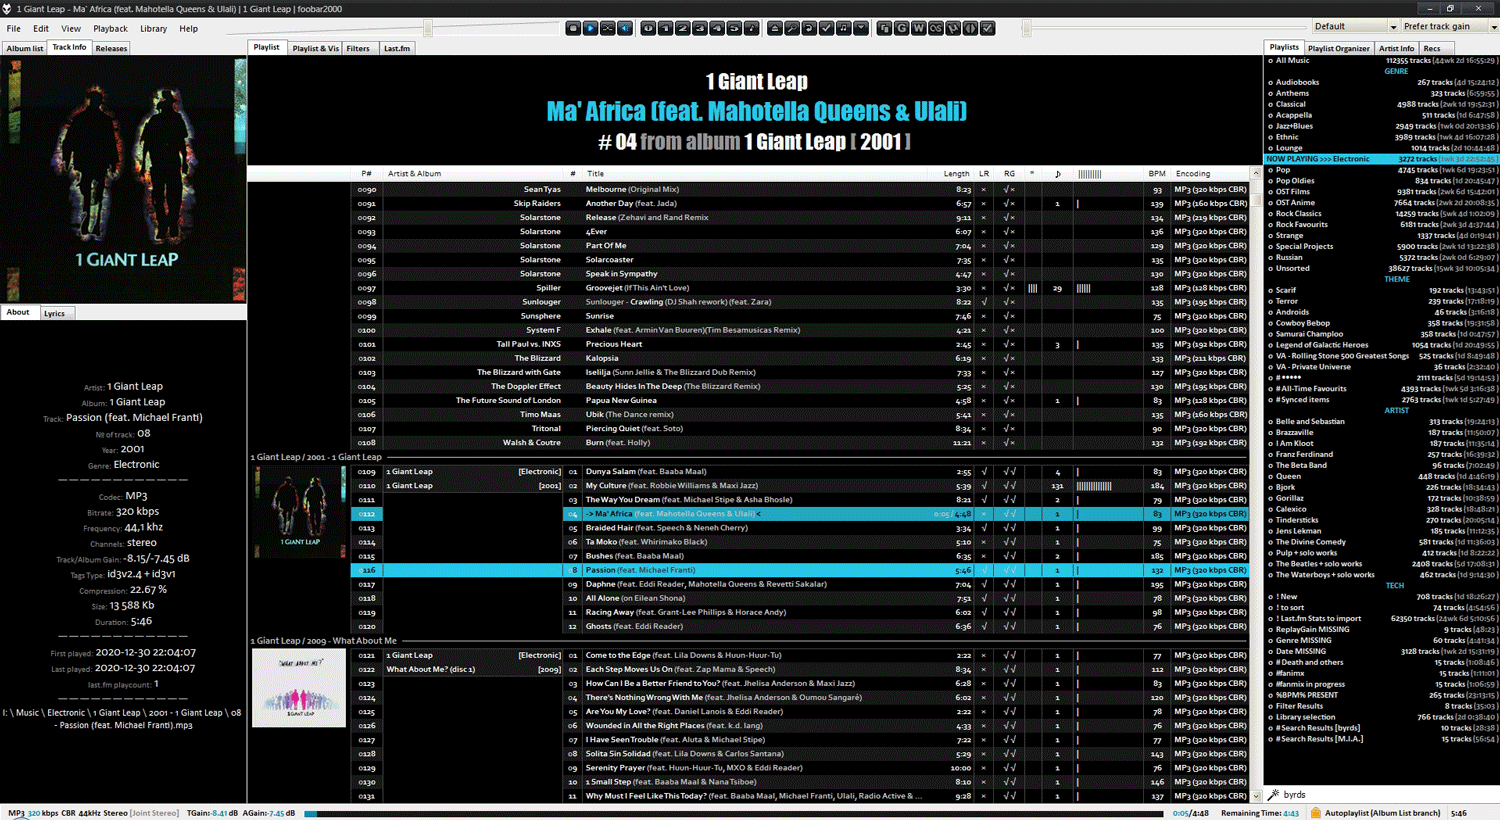Toggle the mute speaker icon
Image resolution: width=1500 pixels, height=820 pixels.
tap(625, 28)
